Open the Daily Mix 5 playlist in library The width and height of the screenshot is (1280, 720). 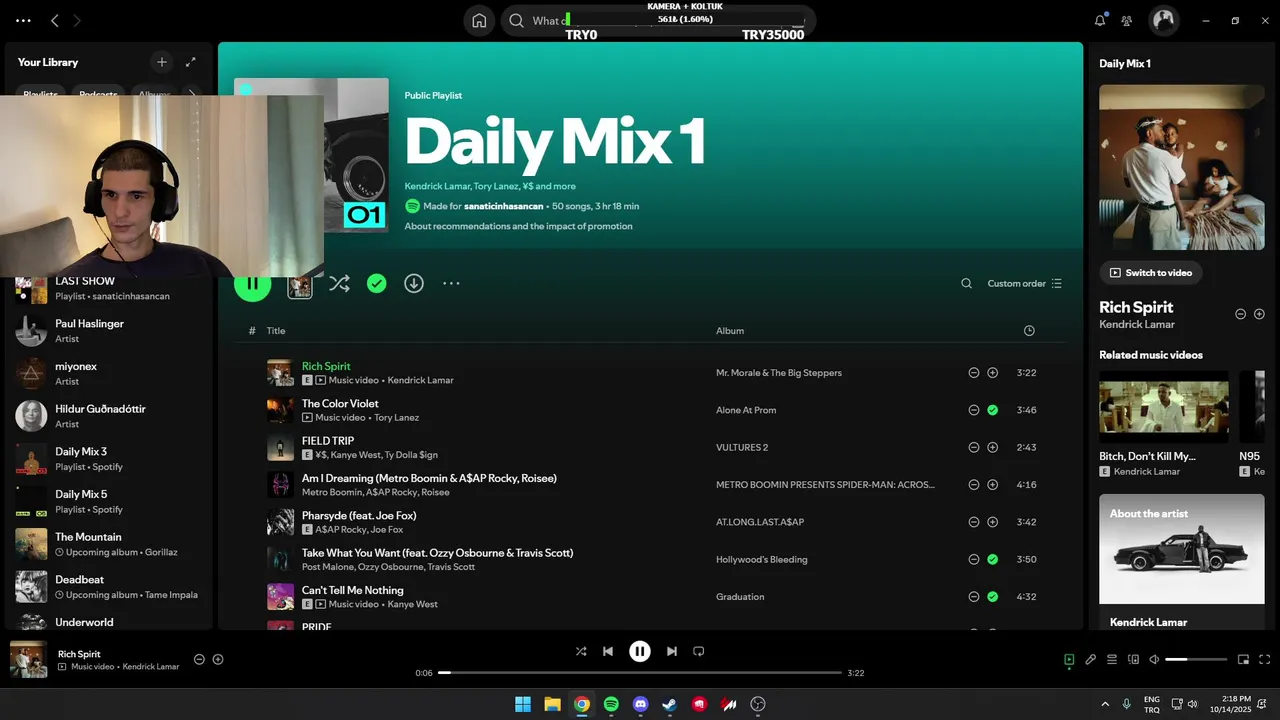click(108, 501)
